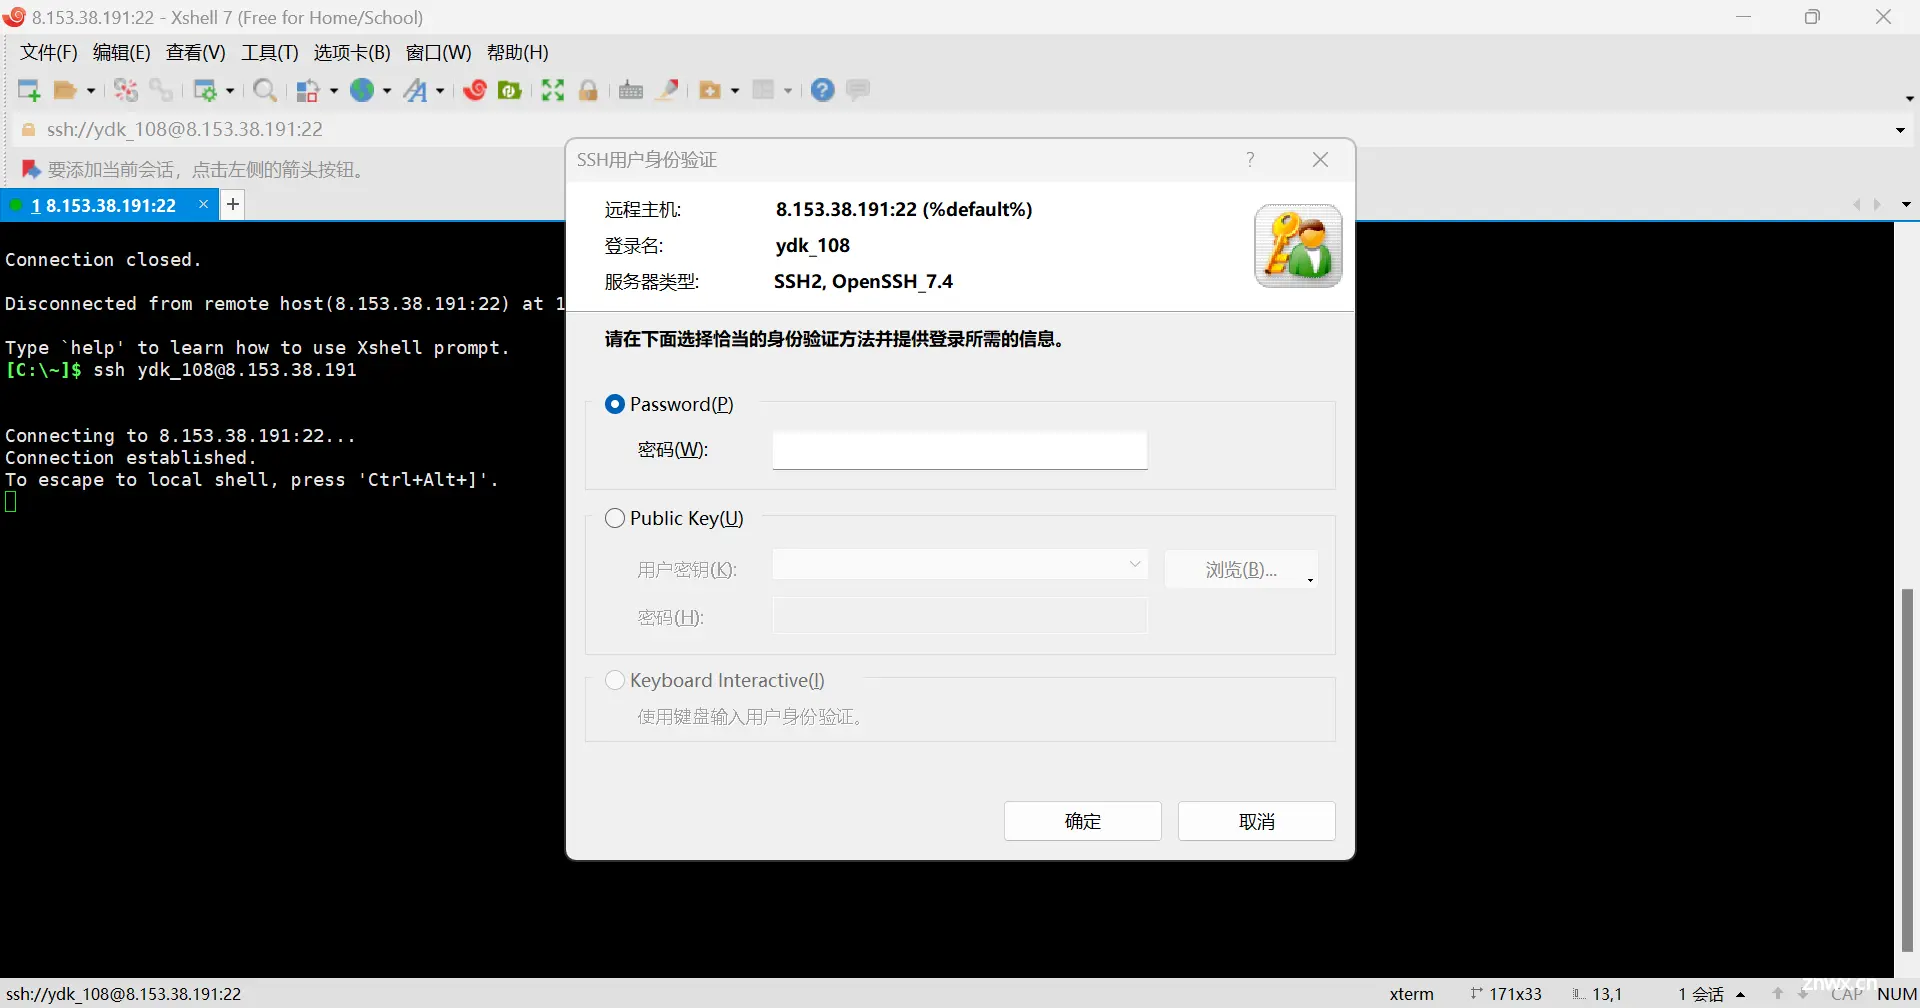Toggle full screen green arrows icon
The image size is (1920, 1008).
point(553,90)
